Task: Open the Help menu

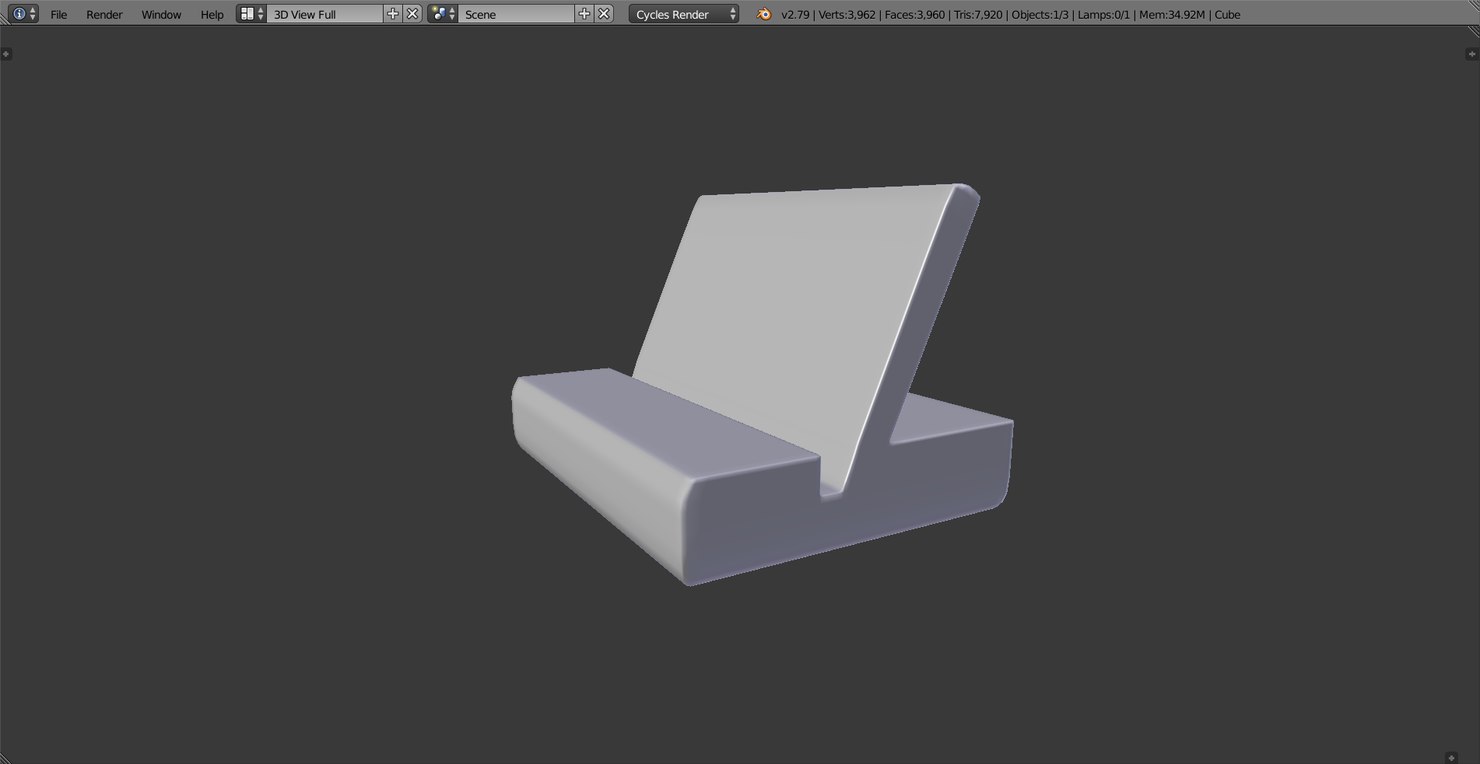Action: (x=211, y=14)
